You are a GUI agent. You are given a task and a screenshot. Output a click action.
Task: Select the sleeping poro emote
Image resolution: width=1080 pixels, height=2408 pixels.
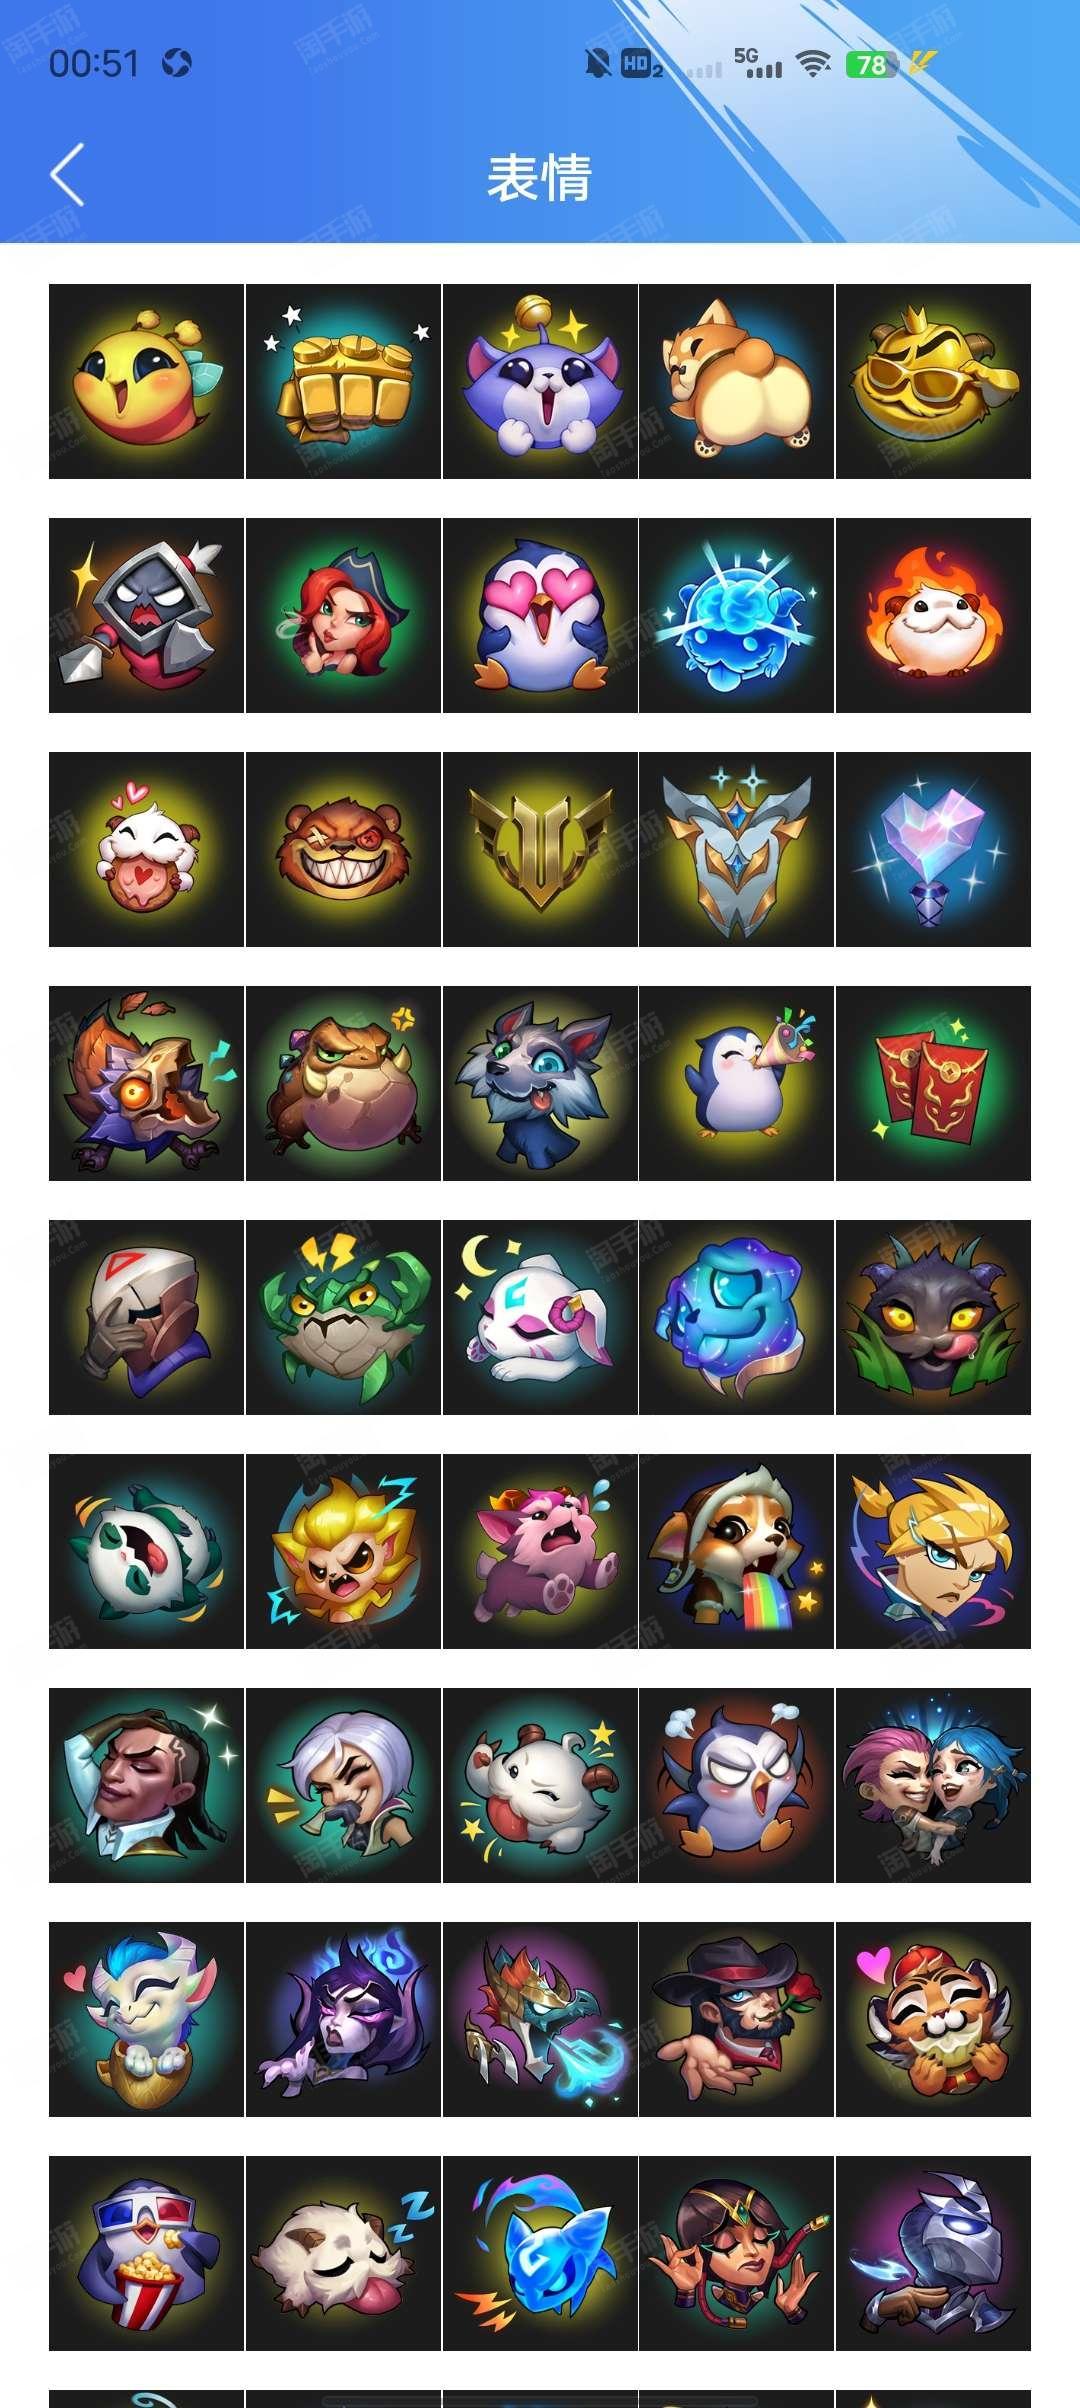point(343,2253)
